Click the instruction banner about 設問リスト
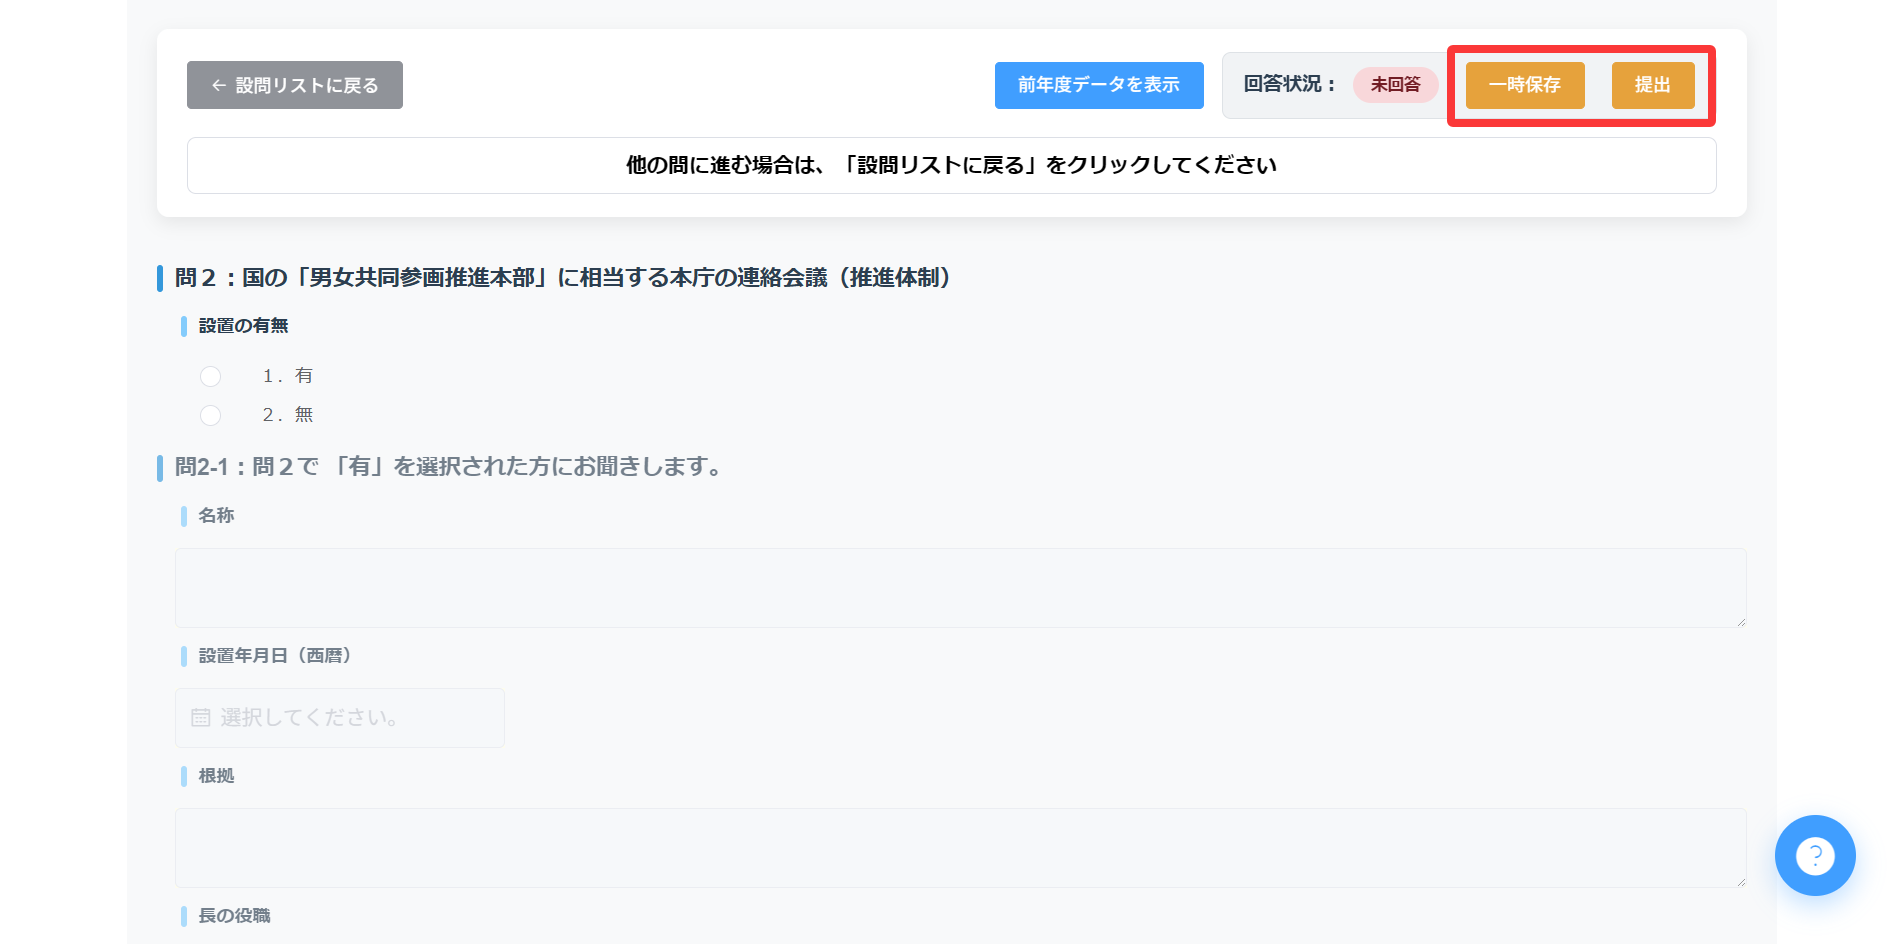 pos(952,165)
